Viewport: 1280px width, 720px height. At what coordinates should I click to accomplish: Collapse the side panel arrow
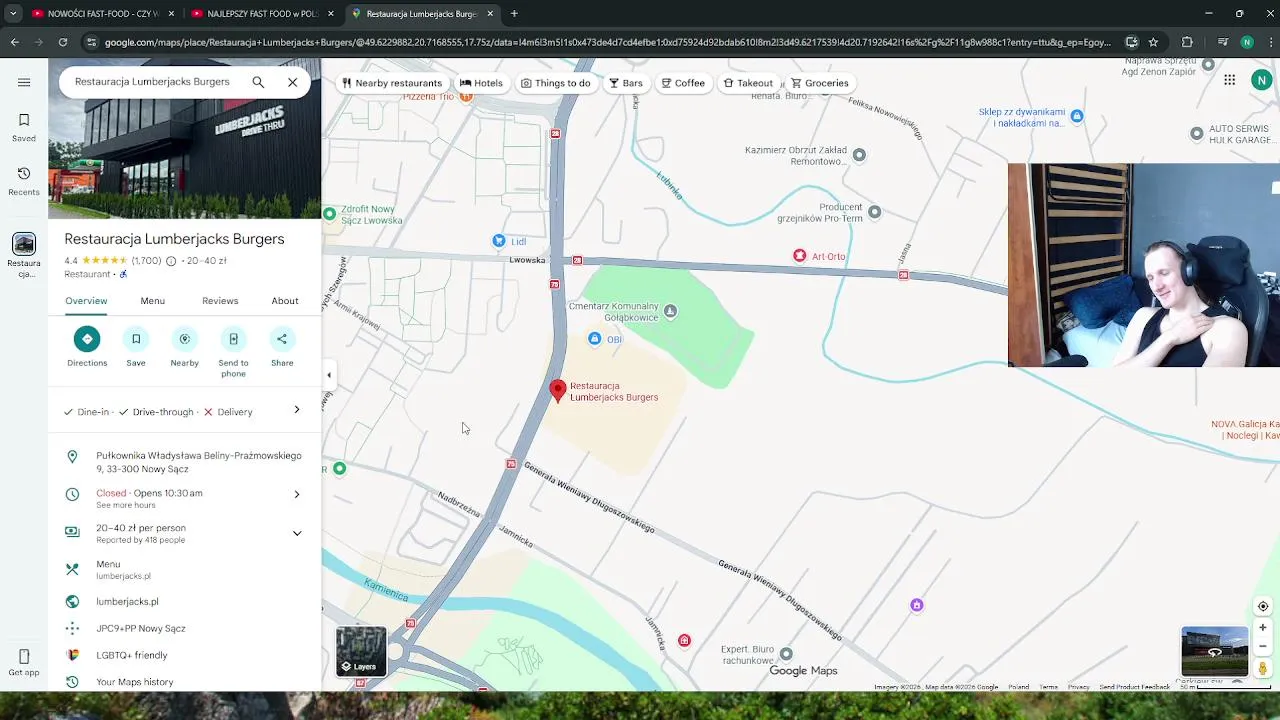click(329, 375)
